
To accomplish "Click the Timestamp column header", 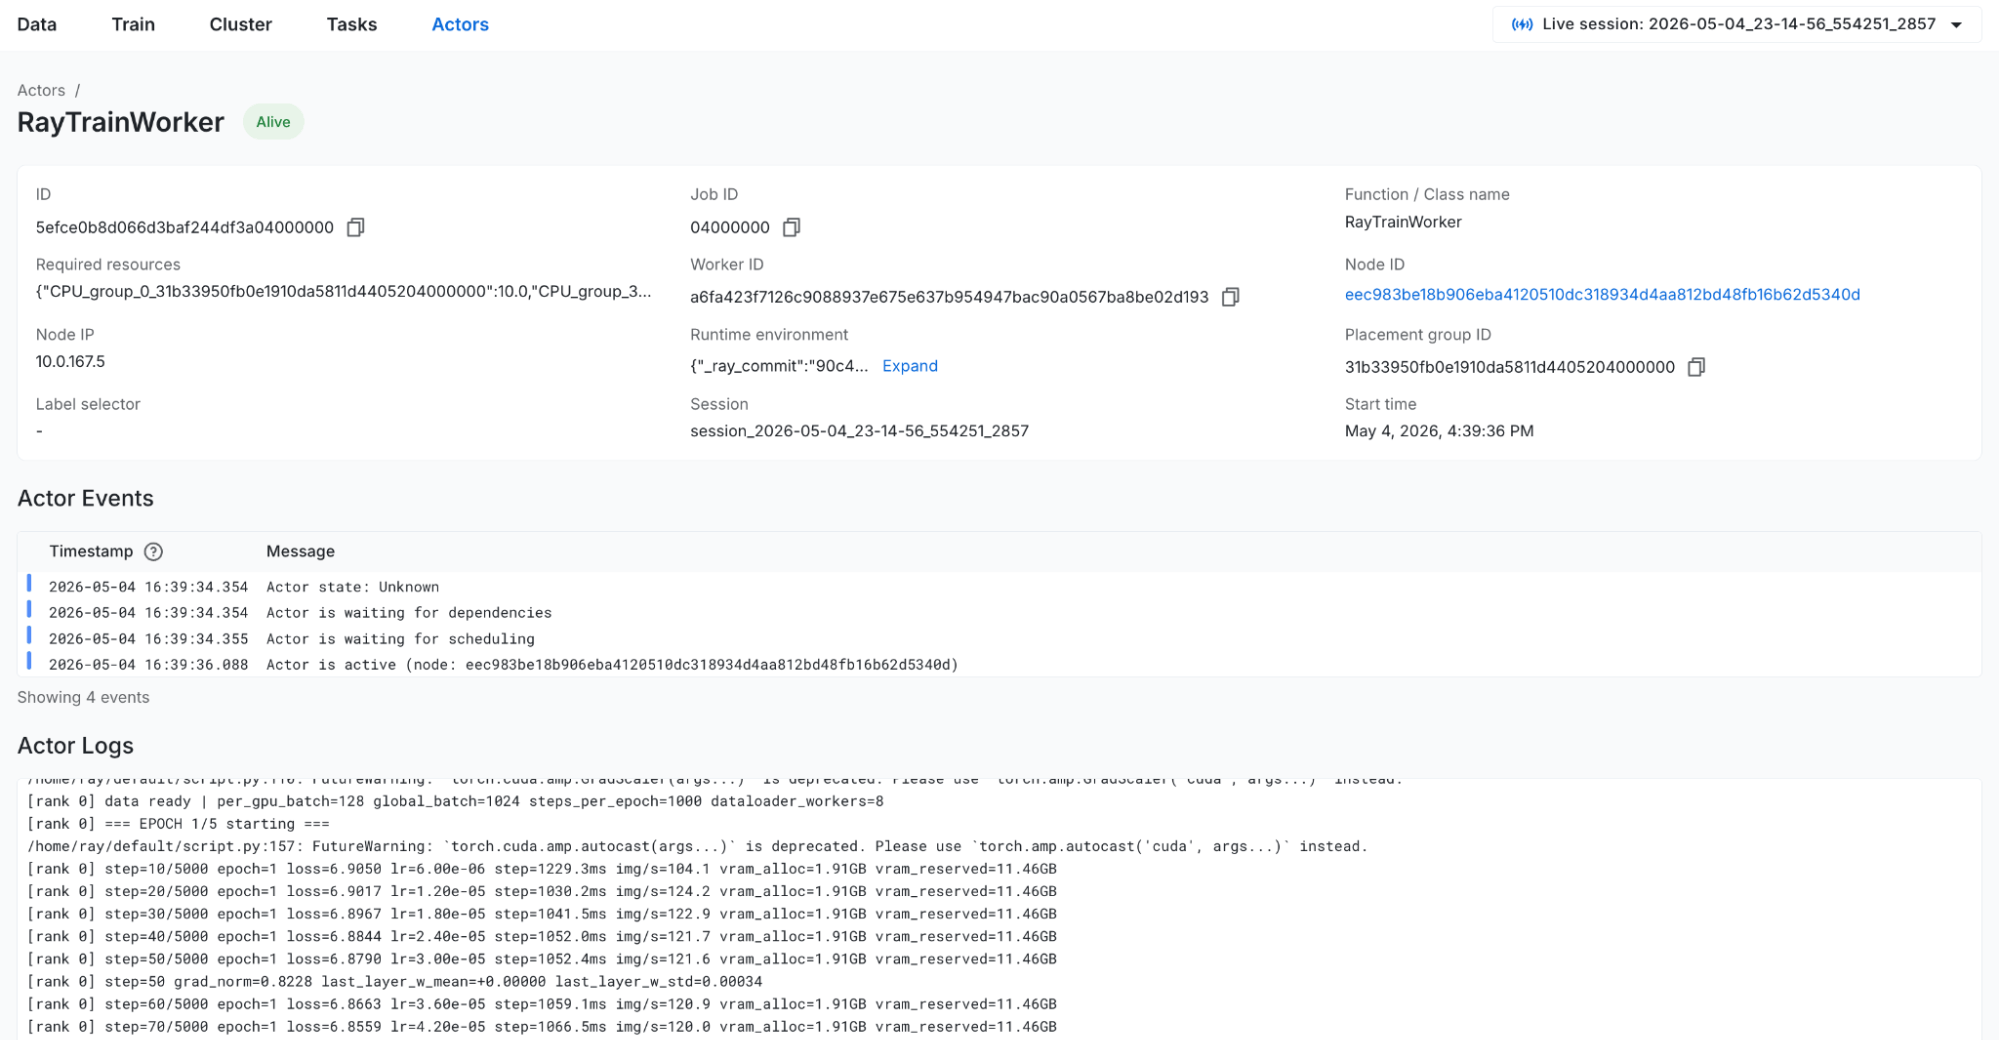I will 91,552.
